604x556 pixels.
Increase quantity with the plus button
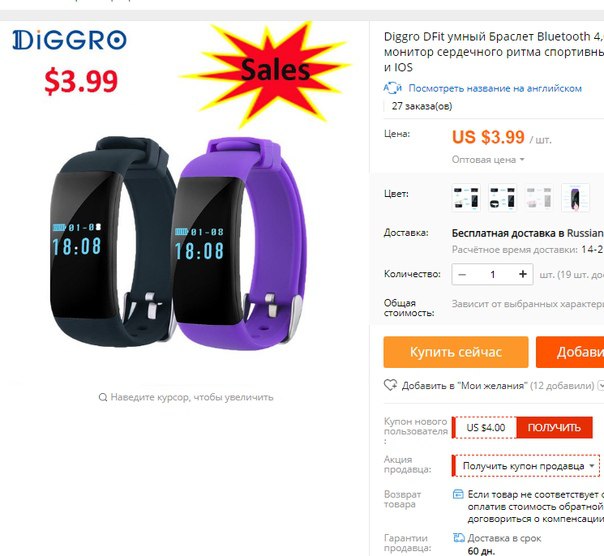523,274
